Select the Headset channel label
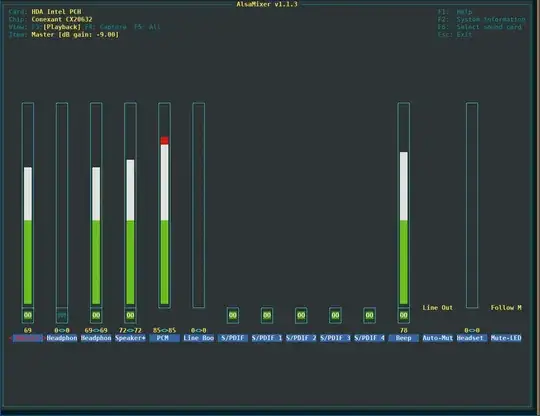540x416 pixels. [x=472, y=338]
